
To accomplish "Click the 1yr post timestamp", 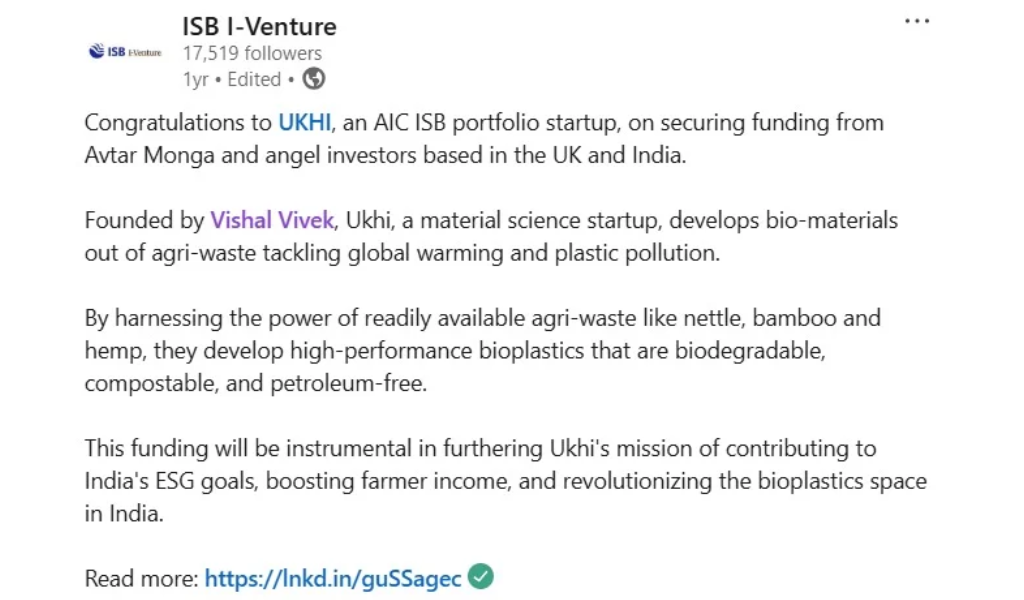I will pos(194,79).
